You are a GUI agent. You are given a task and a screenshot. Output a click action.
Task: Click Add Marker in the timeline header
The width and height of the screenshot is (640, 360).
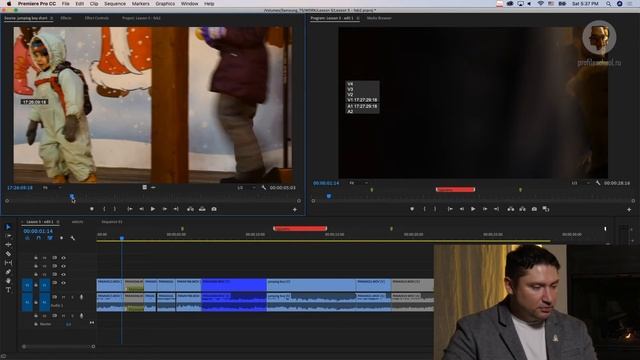point(62,238)
